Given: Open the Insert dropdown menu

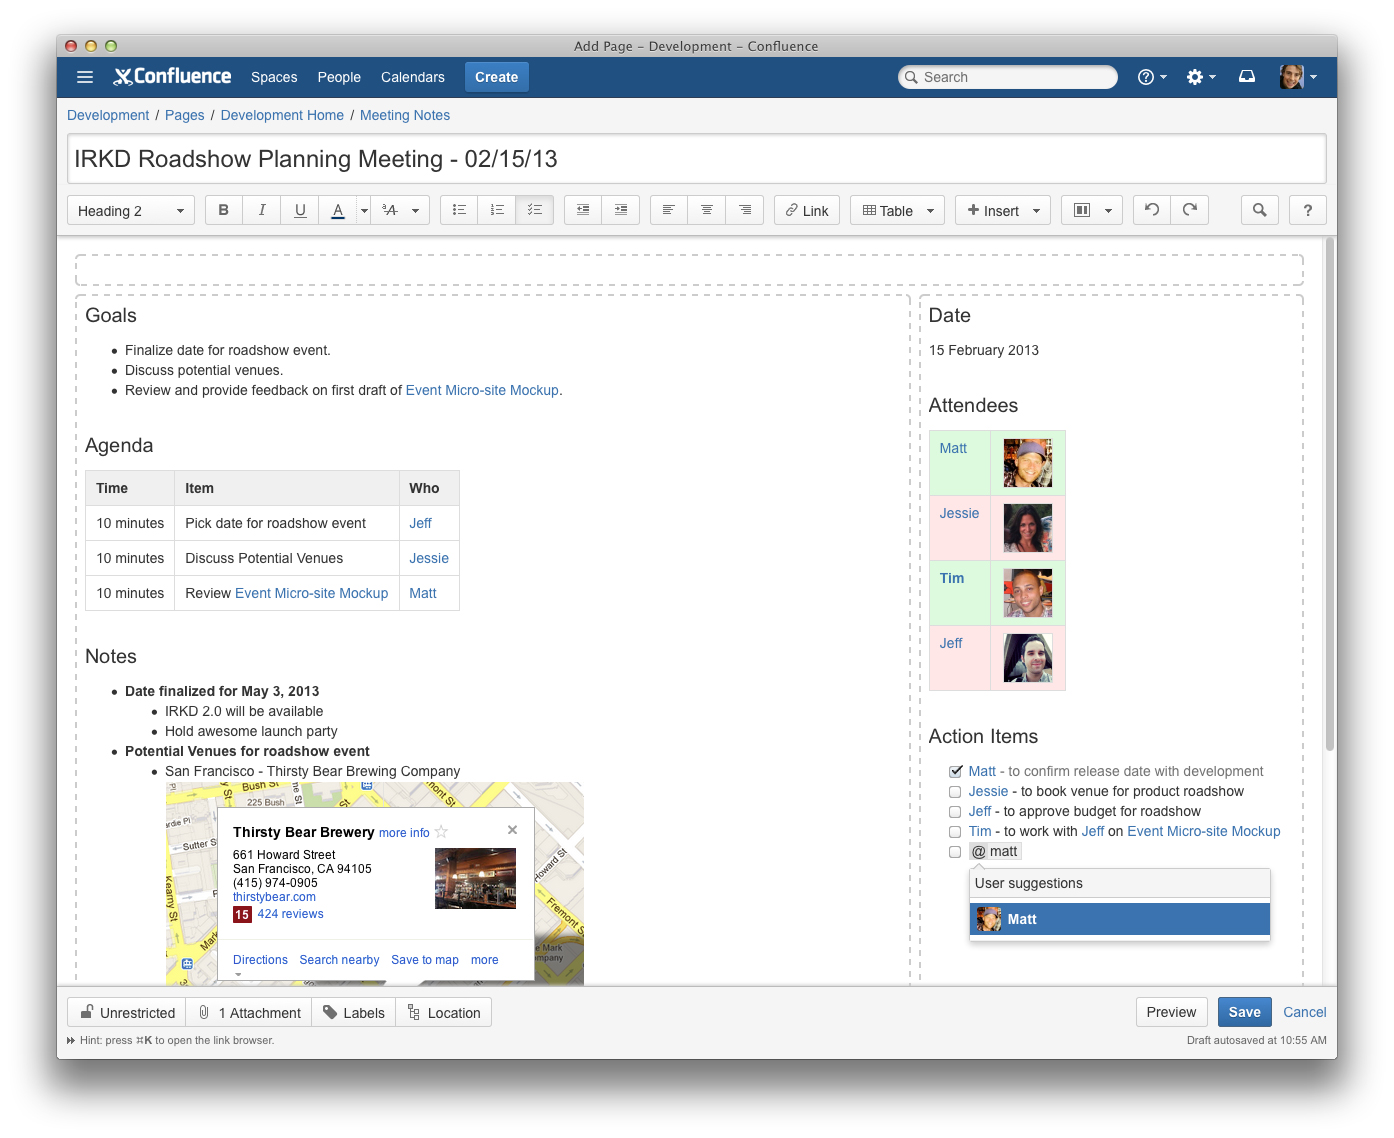Looking at the screenshot, I should click(1003, 210).
